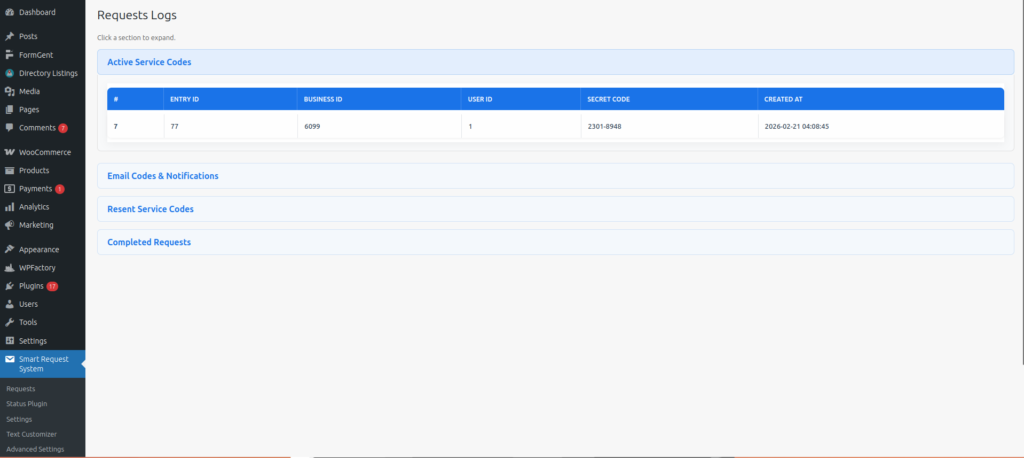Expand the Completed Requests section

[x=149, y=242]
